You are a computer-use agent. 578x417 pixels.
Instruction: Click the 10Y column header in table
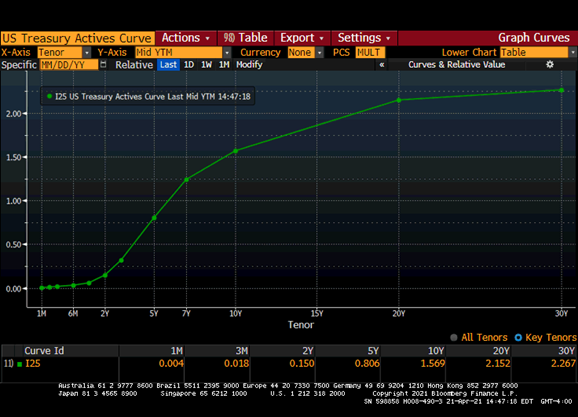[436, 351]
